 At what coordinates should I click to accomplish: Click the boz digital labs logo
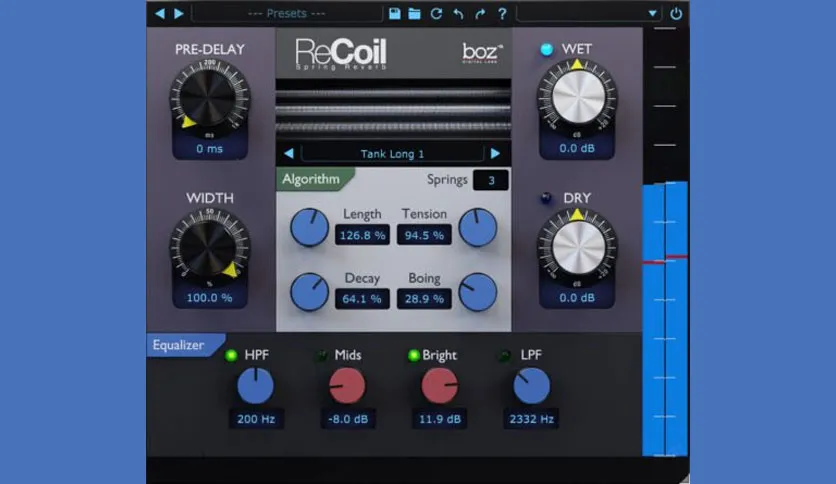point(481,53)
